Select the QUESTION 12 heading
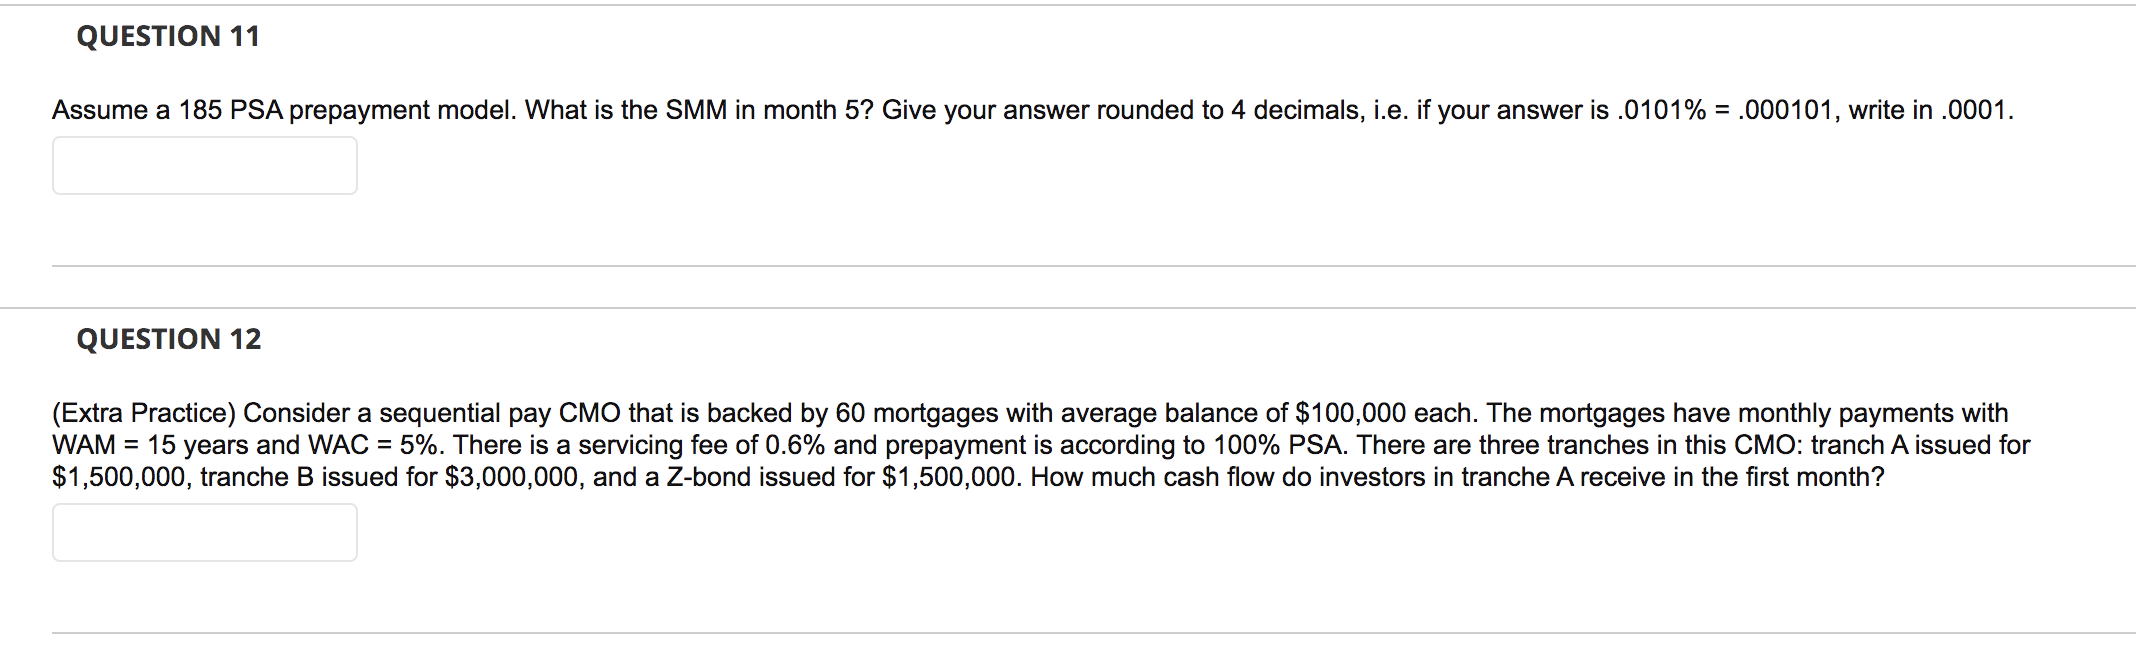 point(170,339)
